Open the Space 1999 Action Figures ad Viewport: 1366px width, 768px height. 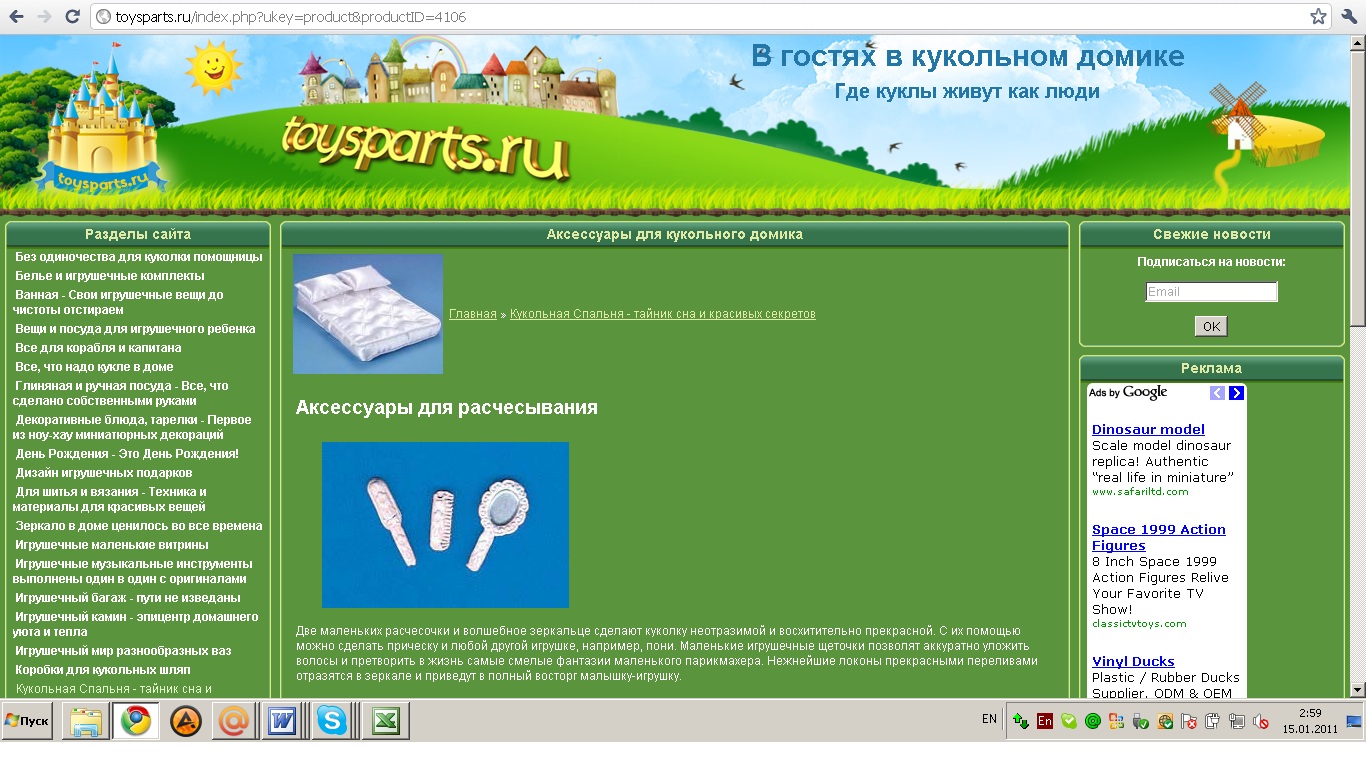pos(1158,538)
